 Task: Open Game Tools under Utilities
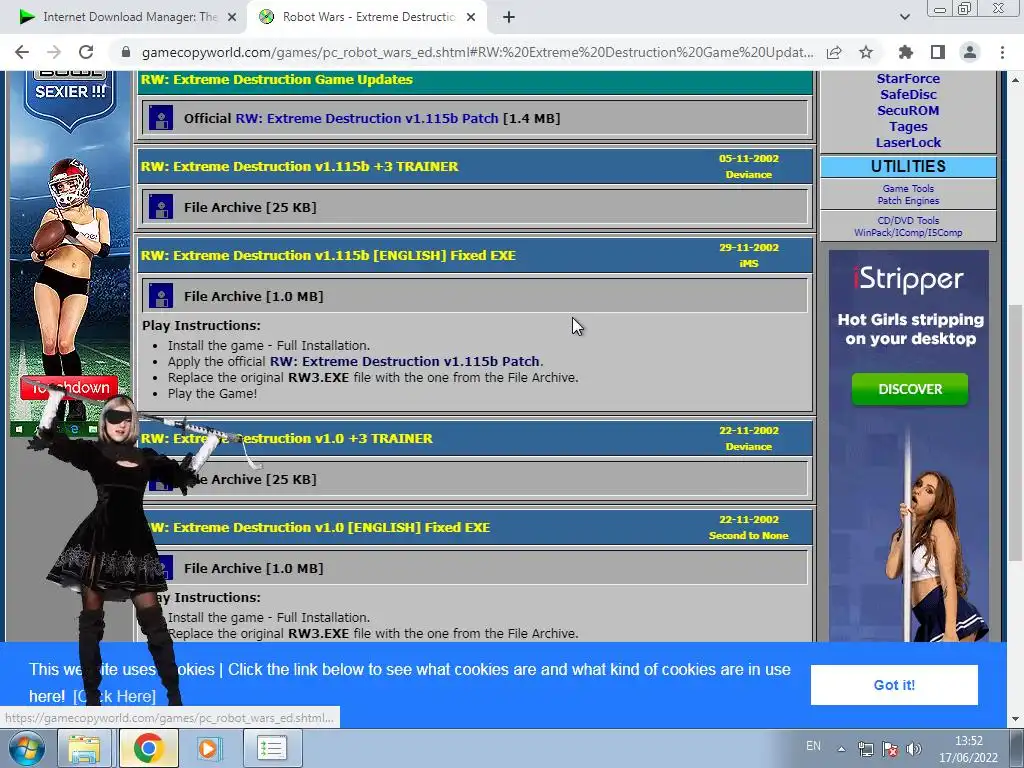908,188
